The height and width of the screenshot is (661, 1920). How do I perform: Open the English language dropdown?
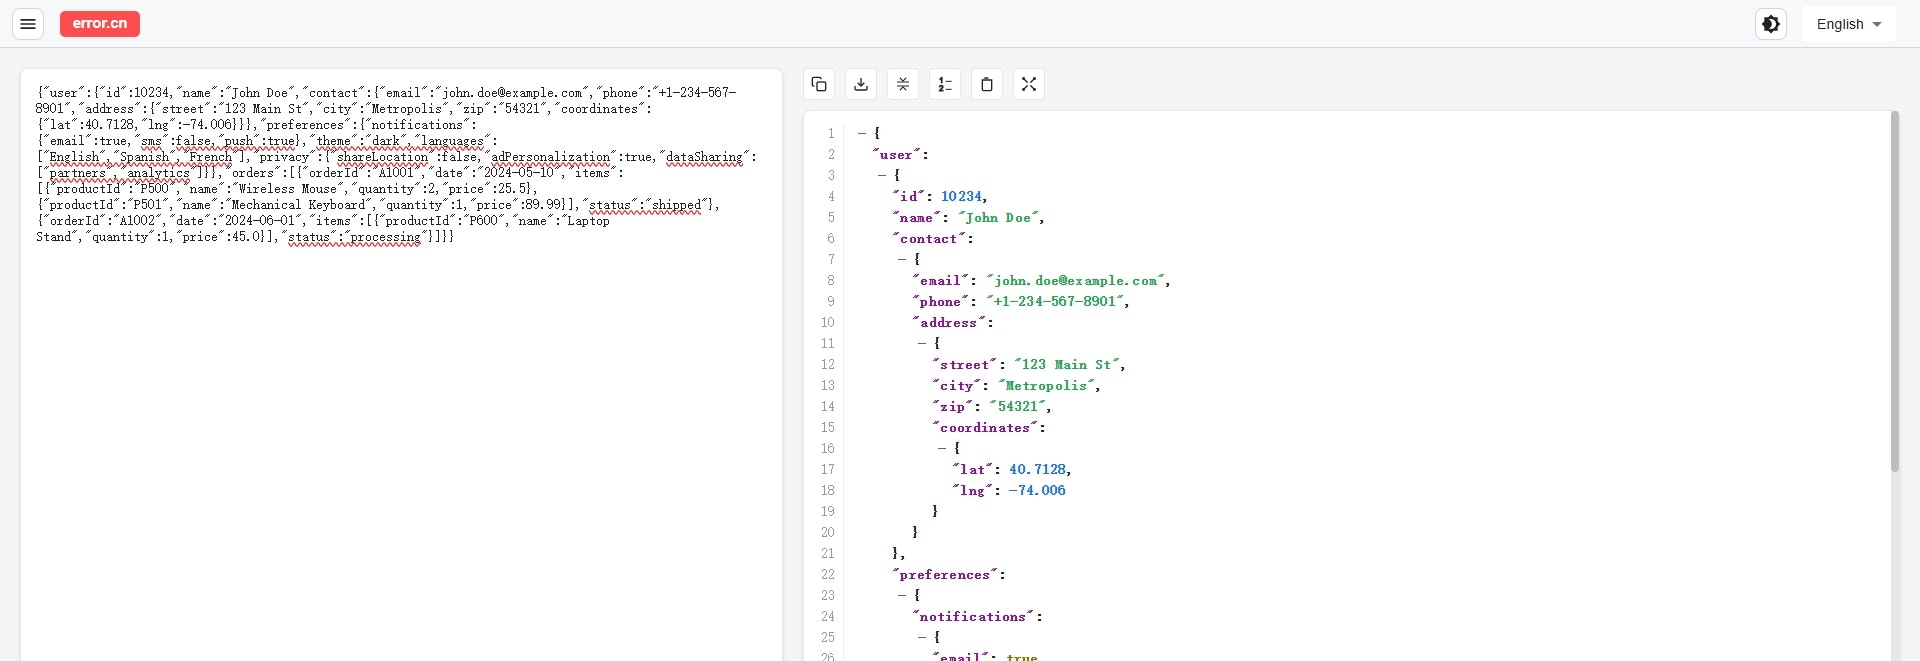point(1849,24)
